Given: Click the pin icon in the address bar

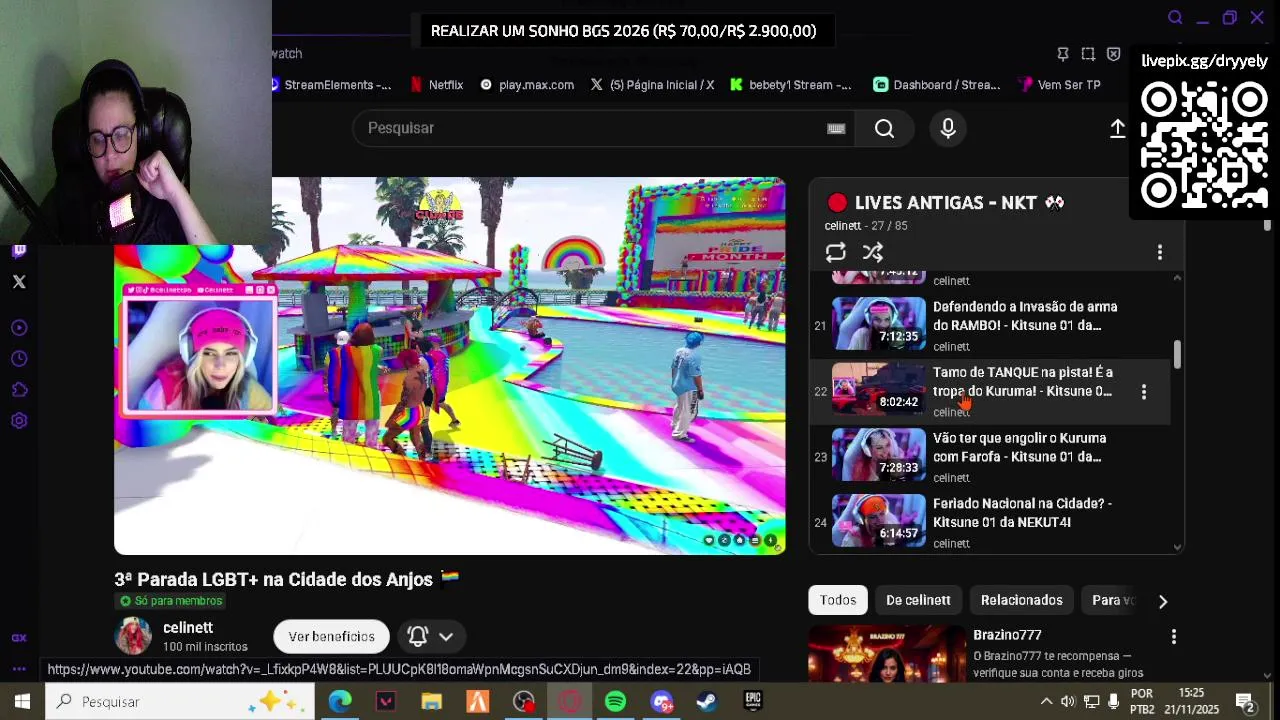Looking at the screenshot, I should (x=1063, y=54).
